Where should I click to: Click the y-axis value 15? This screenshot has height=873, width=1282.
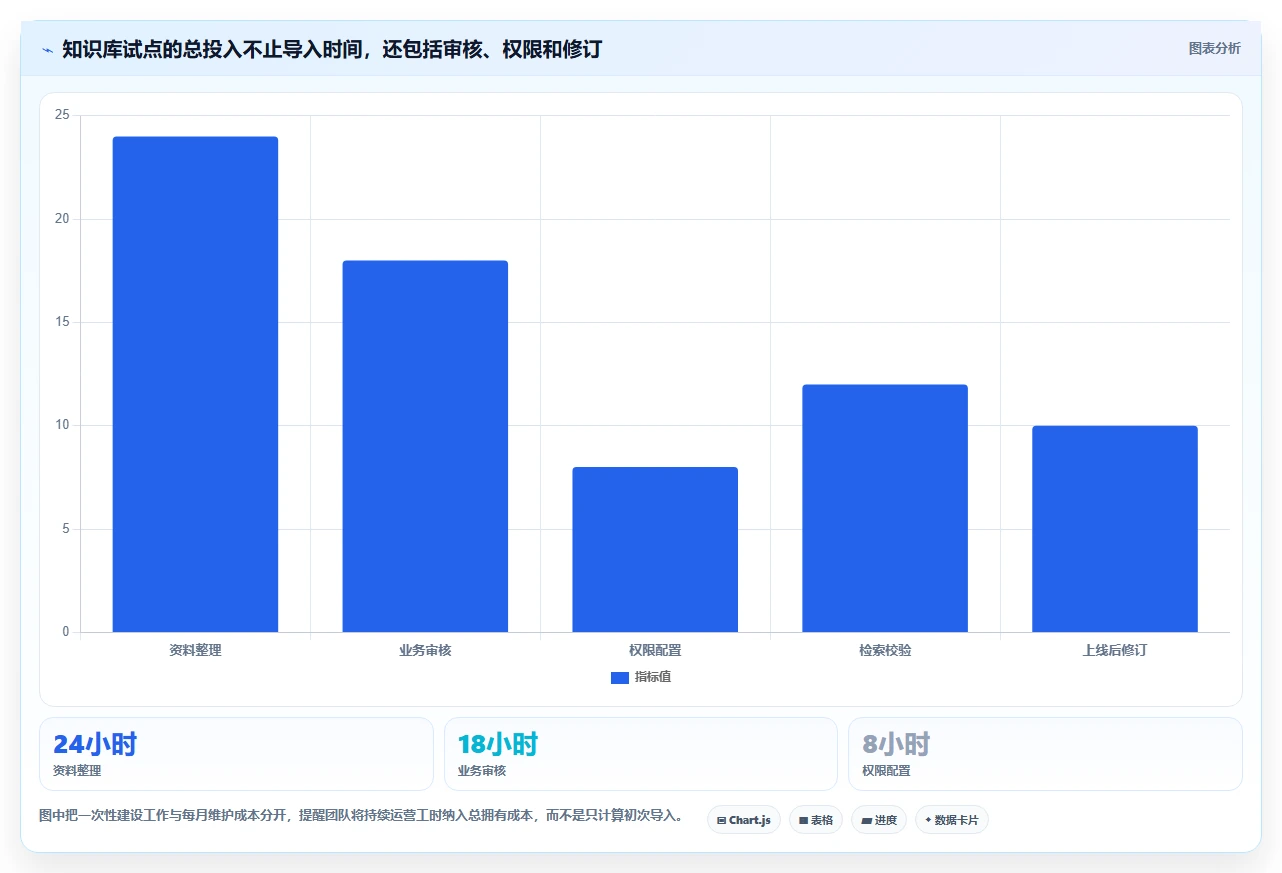(x=63, y=322)
